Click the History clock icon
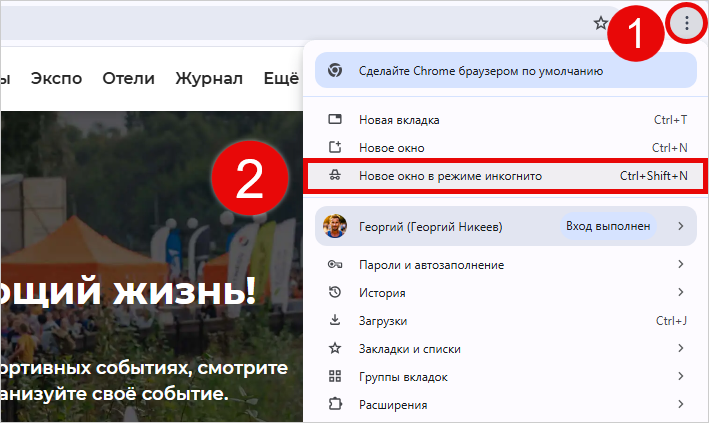 335,292
